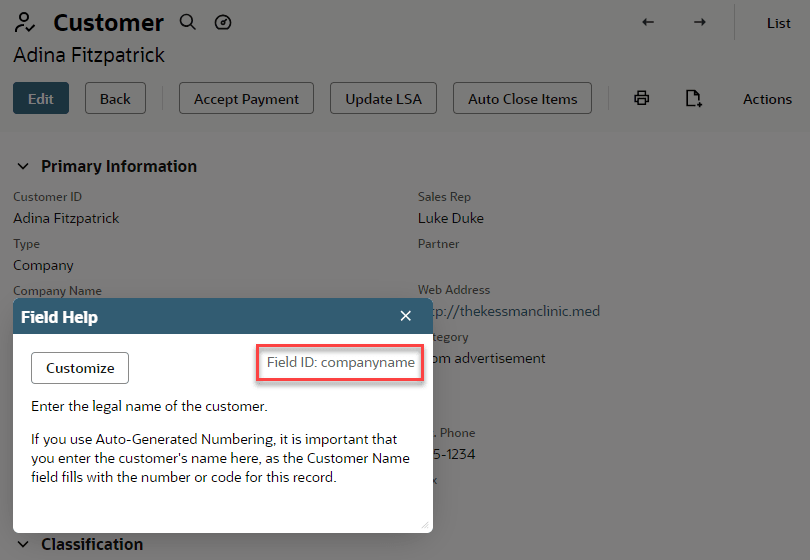The width and height of the screenshot is (810, 560).
Task: Click the customer record icon beside the Customer title
Action: [x=24, y=22]
